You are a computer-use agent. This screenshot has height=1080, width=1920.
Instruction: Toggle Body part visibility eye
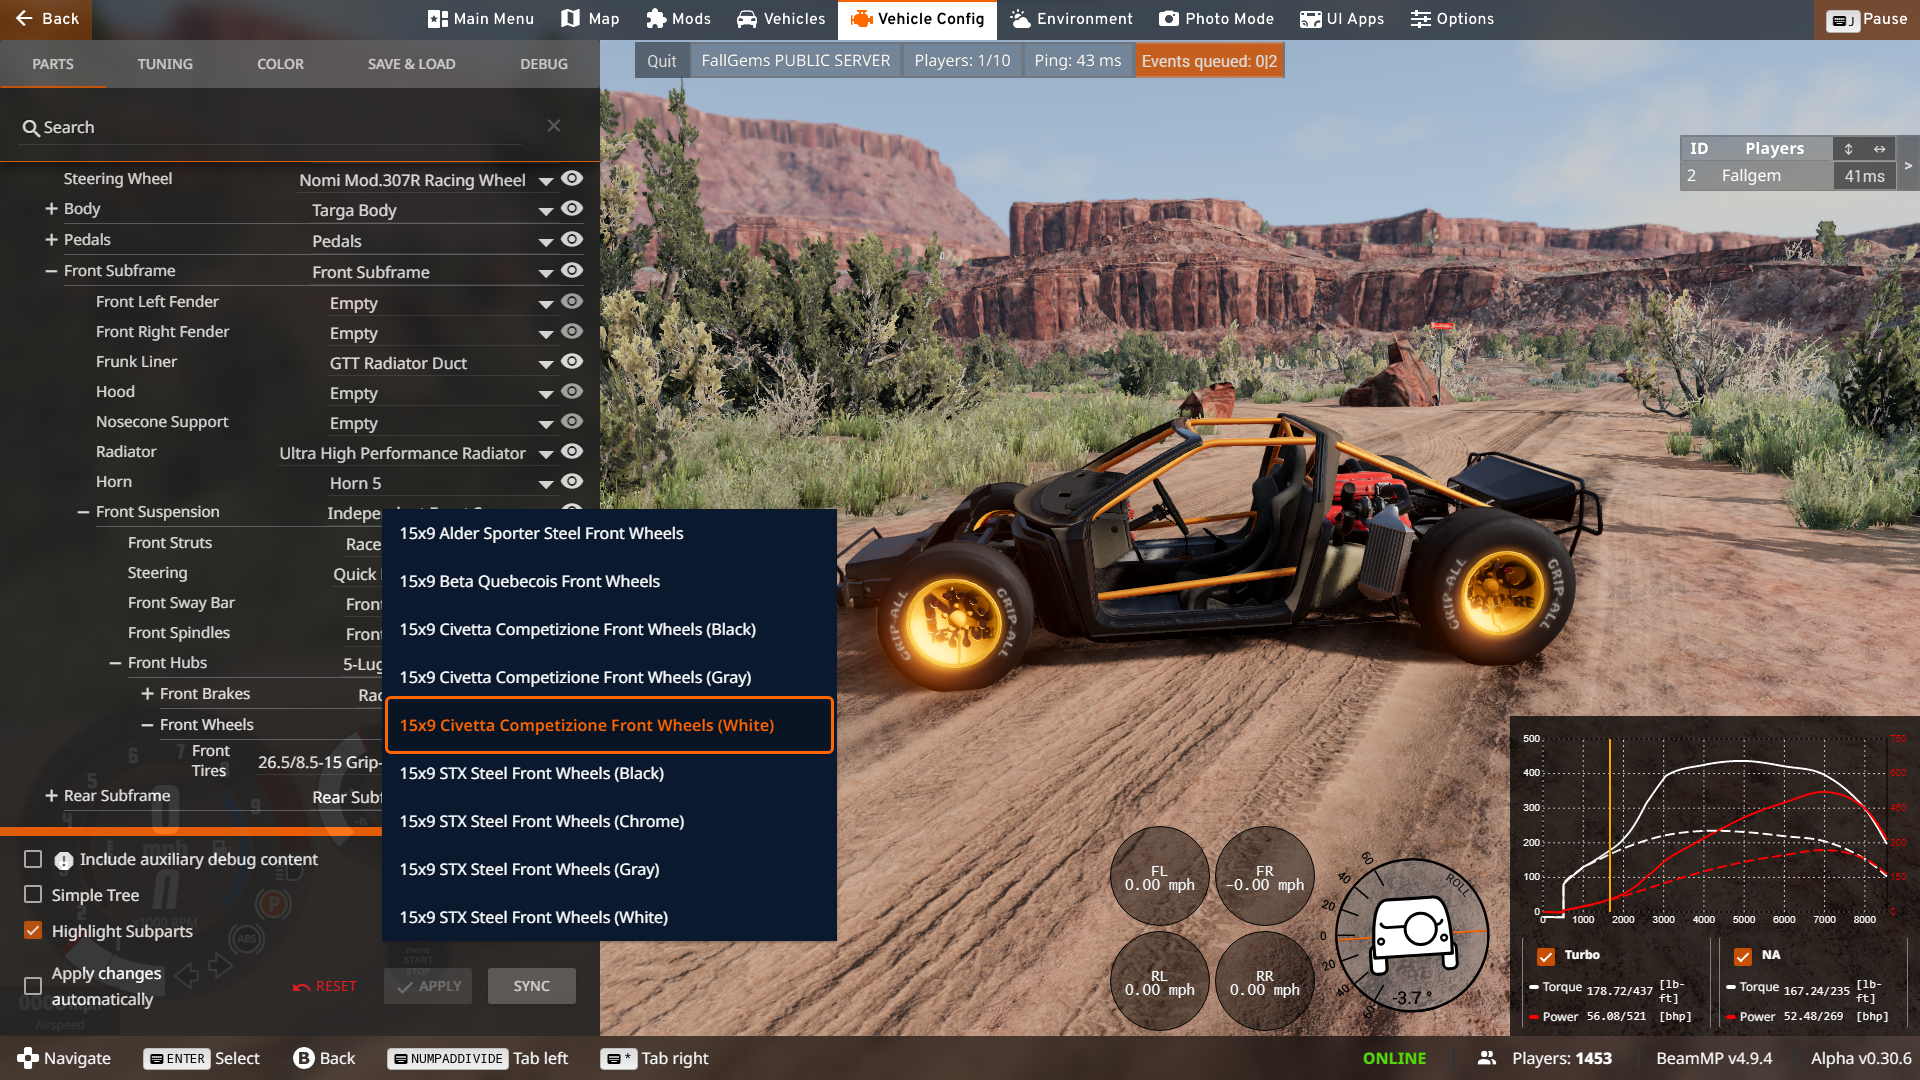(x=572, y=208)
